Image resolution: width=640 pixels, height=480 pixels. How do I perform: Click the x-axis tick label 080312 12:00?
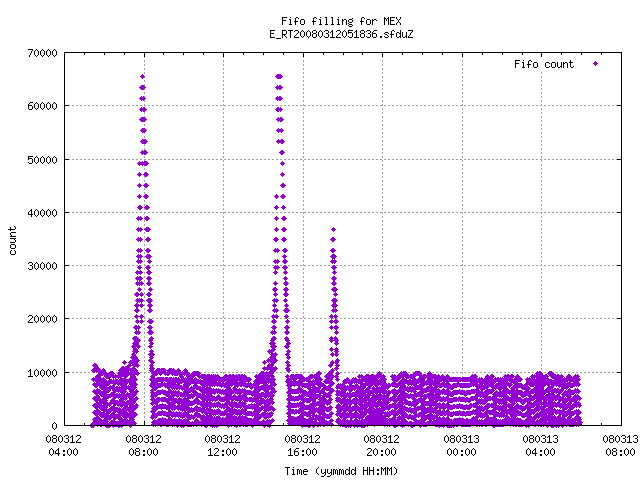click(x=222, y=446)
